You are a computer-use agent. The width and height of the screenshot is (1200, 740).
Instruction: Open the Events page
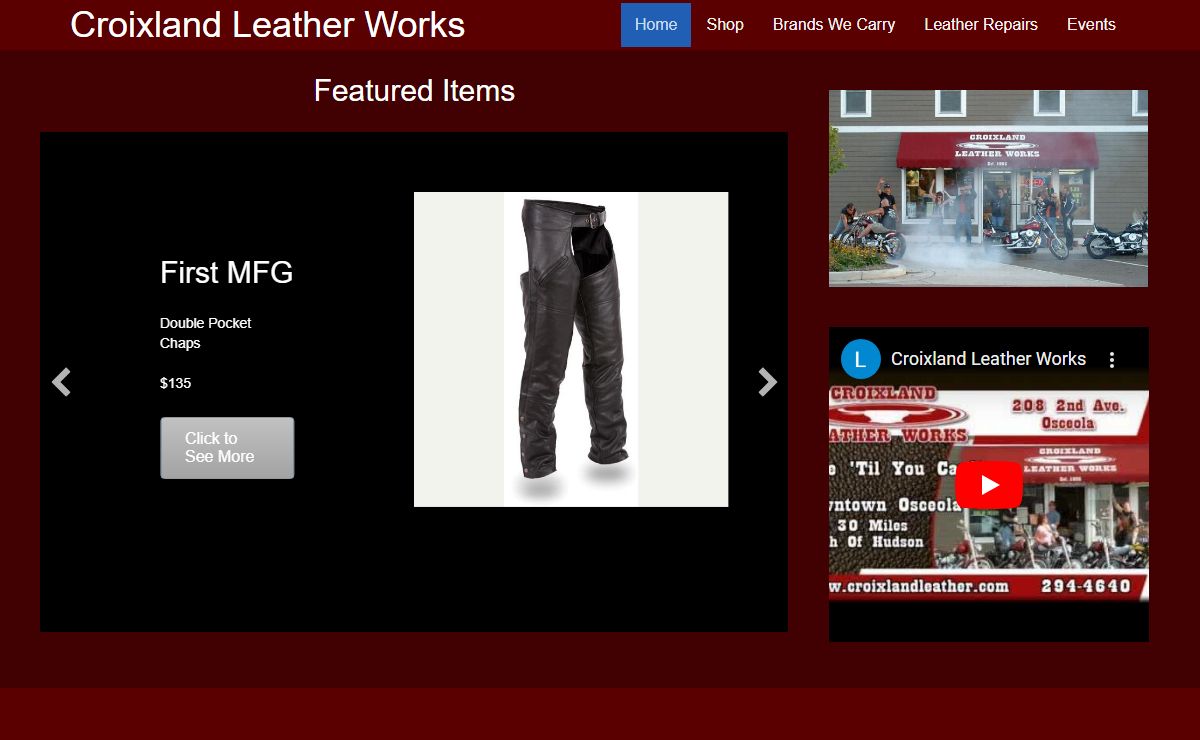1091,25
